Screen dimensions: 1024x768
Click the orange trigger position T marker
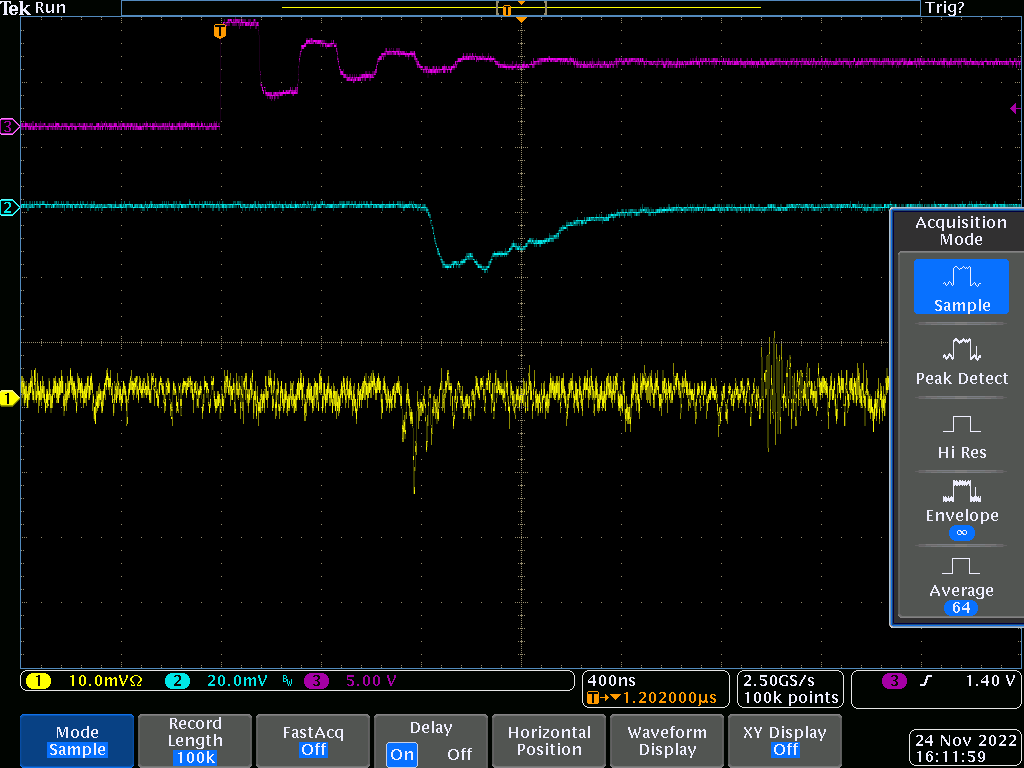220,31
